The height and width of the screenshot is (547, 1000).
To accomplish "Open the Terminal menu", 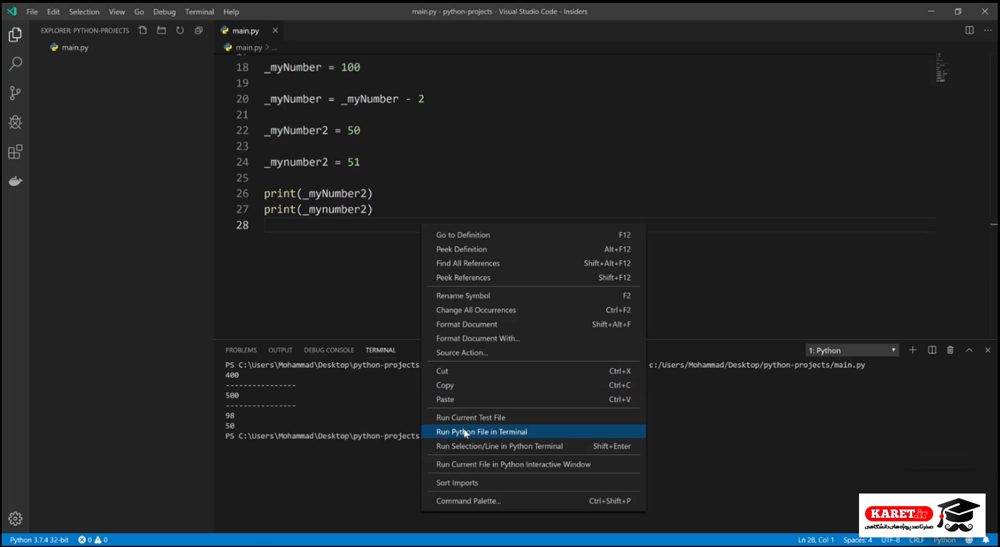I will coord(199,11).
